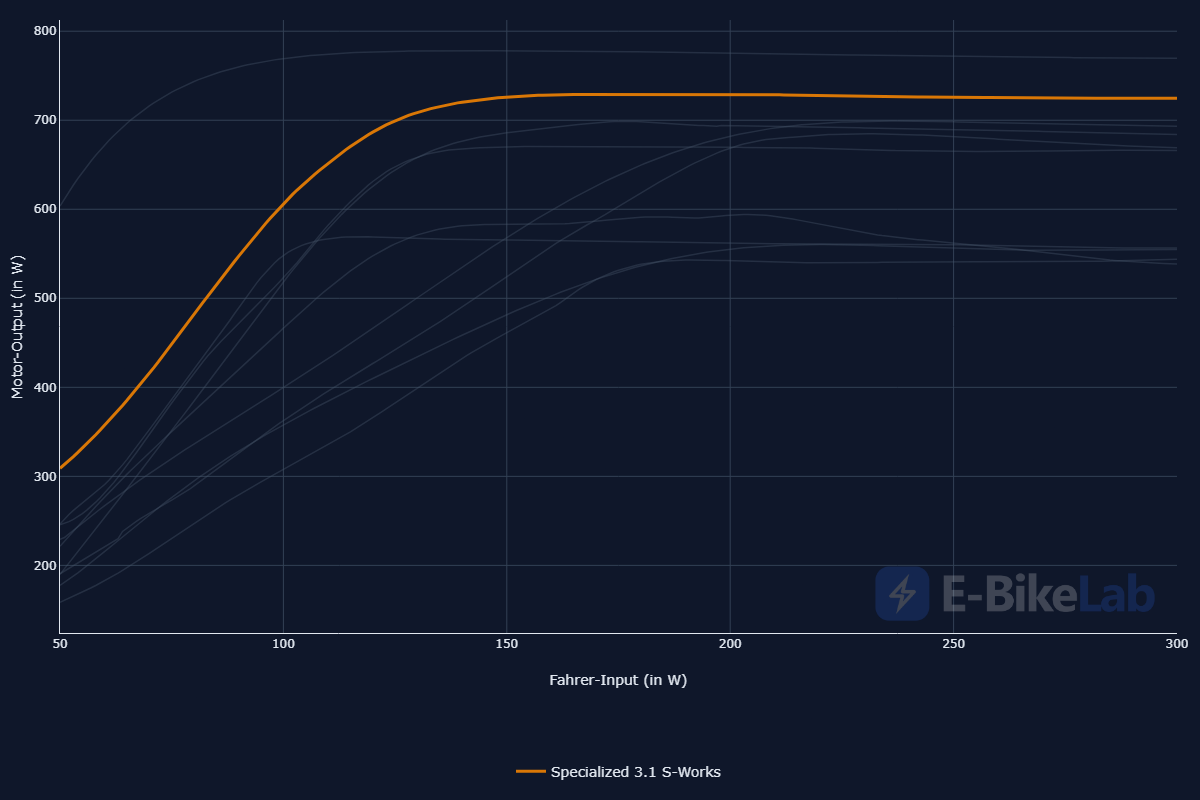Click the 300 tick label on the y-axis
The width and height of the screenshot is (1200, 800).
[44, 476]
